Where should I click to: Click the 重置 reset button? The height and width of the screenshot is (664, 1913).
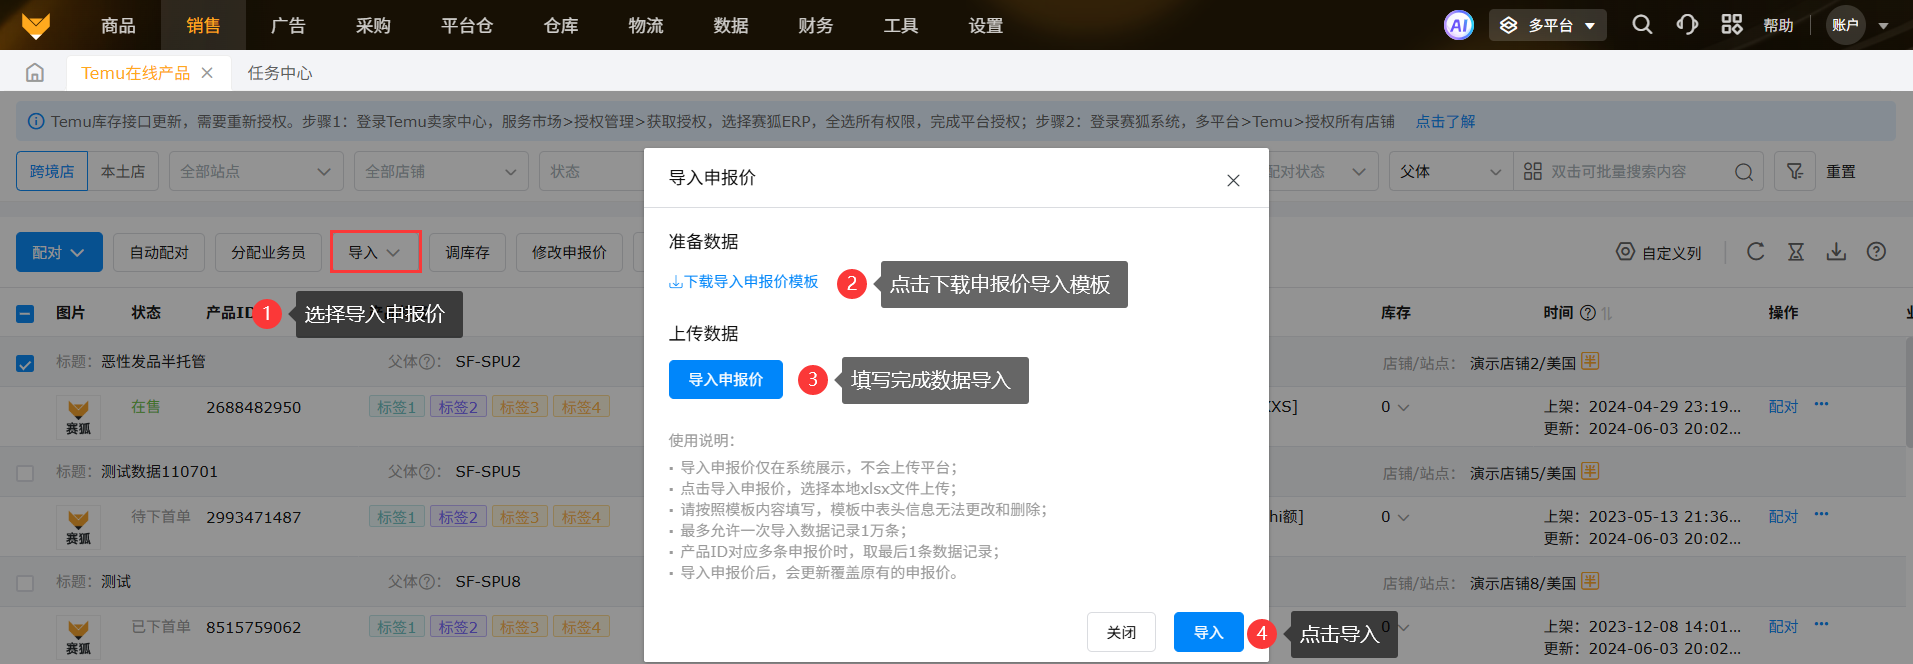coord(1841,171)
